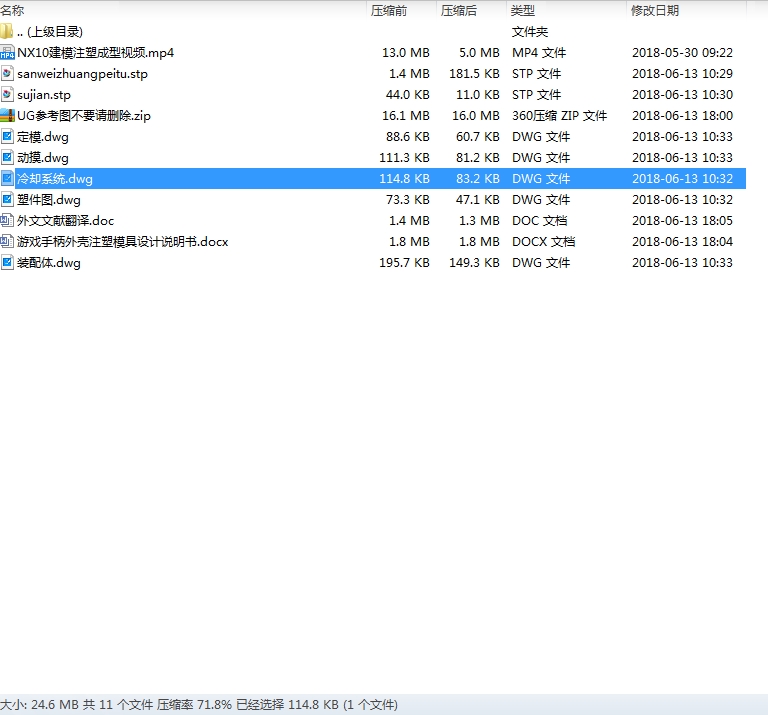Click the MP4 icon of NX10建模注塑成型视频.mp4

point(7,52)
